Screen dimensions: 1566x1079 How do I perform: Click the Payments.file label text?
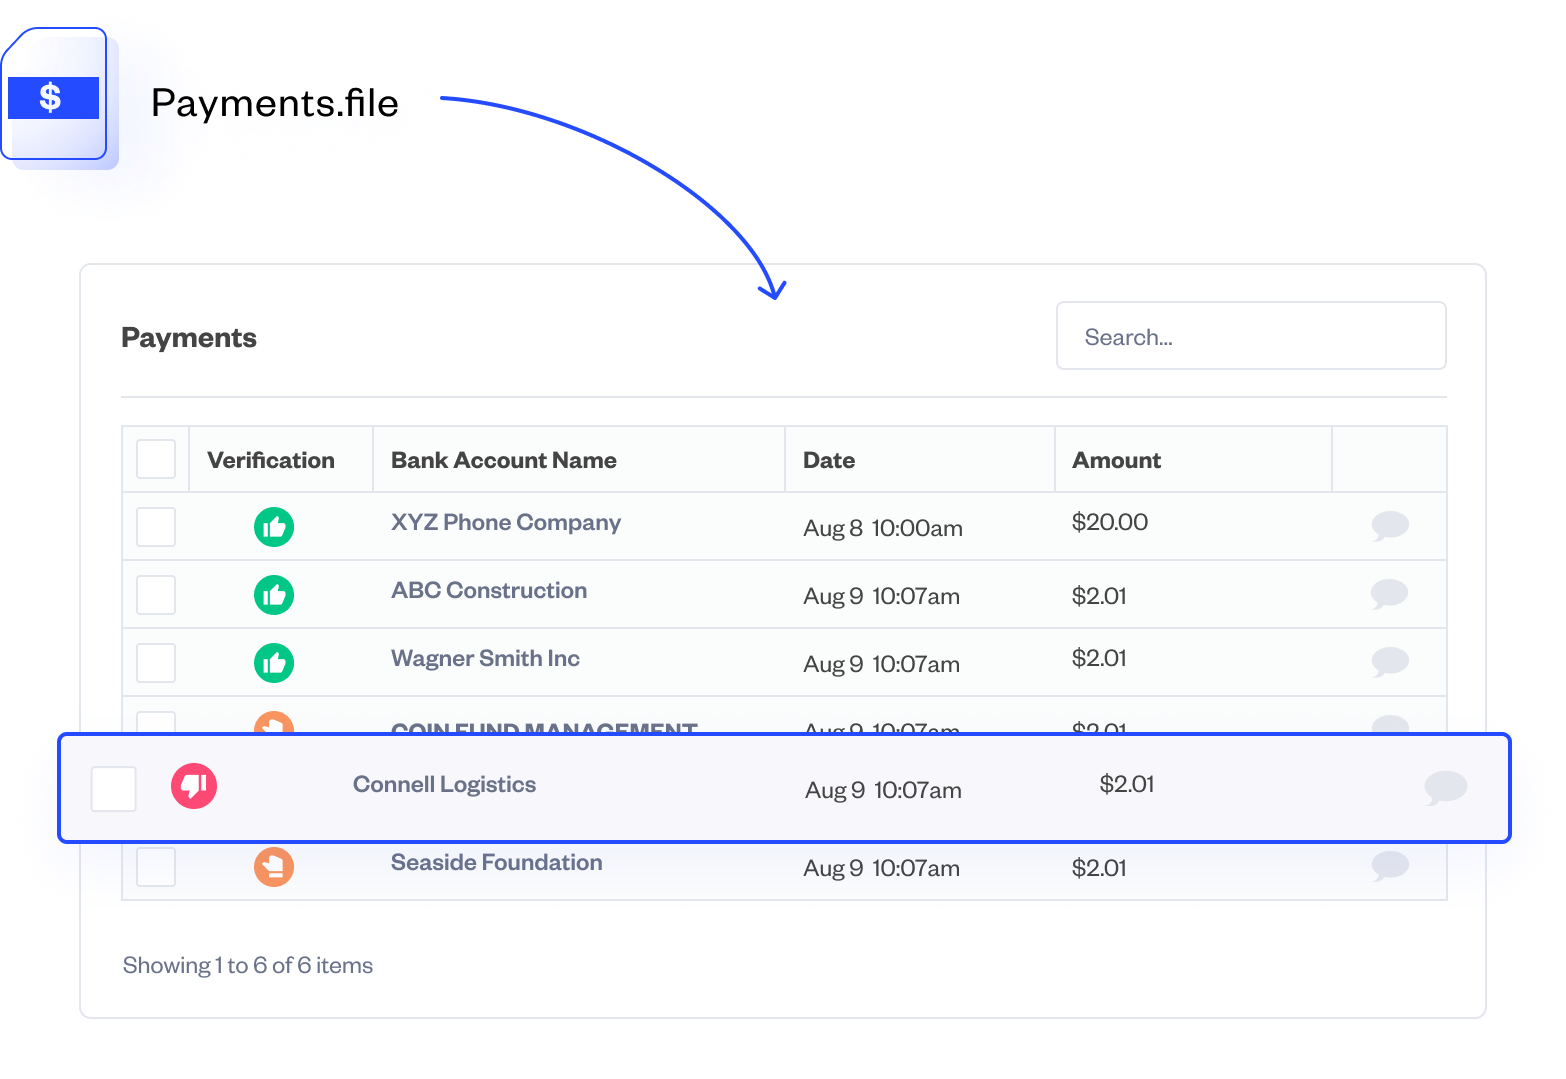click(275, 103)
